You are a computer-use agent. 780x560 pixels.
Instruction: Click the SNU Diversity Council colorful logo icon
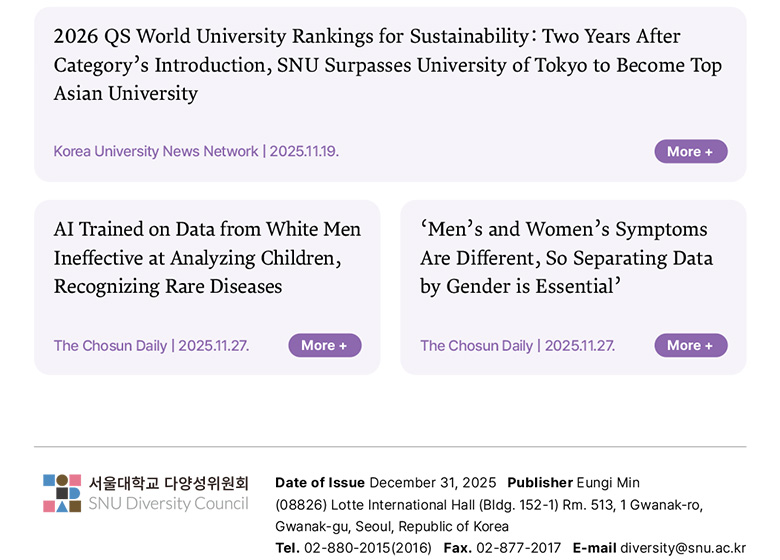pyautogui.click(x=62, y=493)
